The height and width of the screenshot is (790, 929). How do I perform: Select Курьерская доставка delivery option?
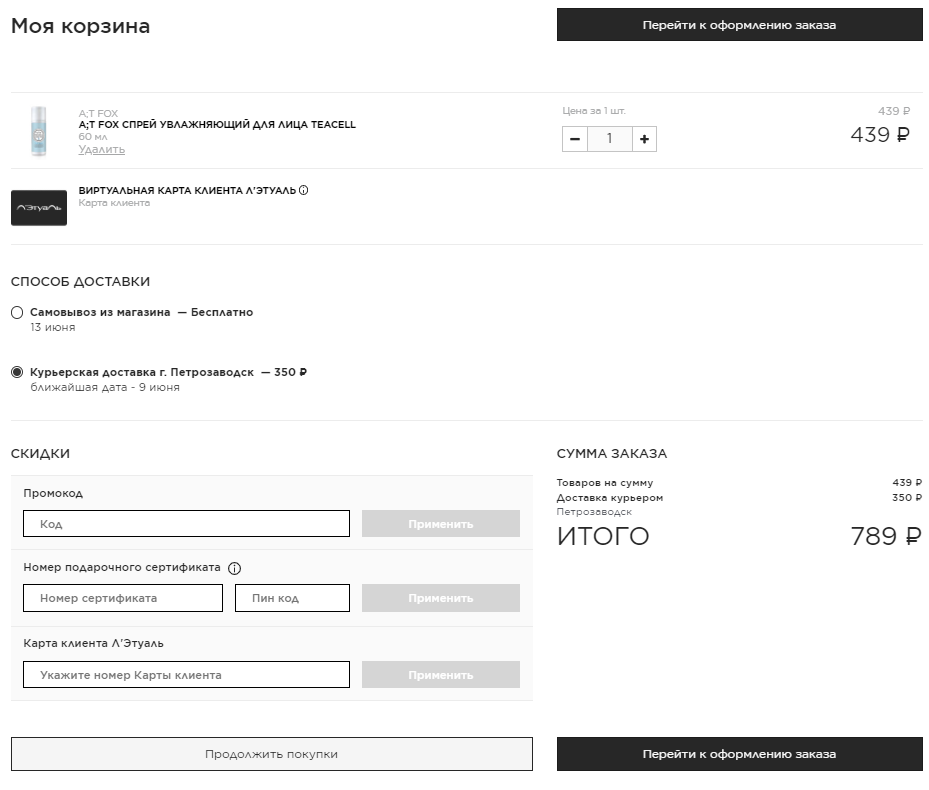click(17, 372)
